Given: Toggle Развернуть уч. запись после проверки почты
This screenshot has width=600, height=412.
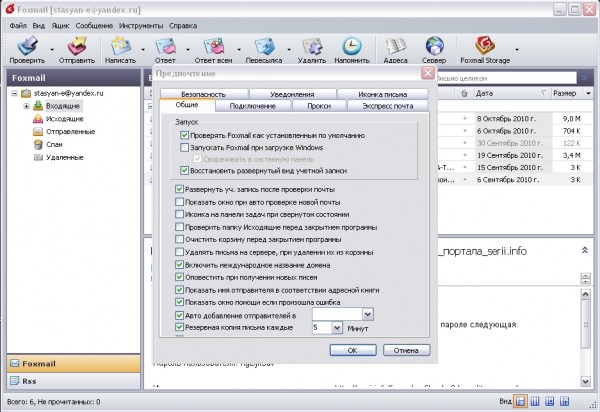Looking at the screenshot, I should [x=179, y=189].
